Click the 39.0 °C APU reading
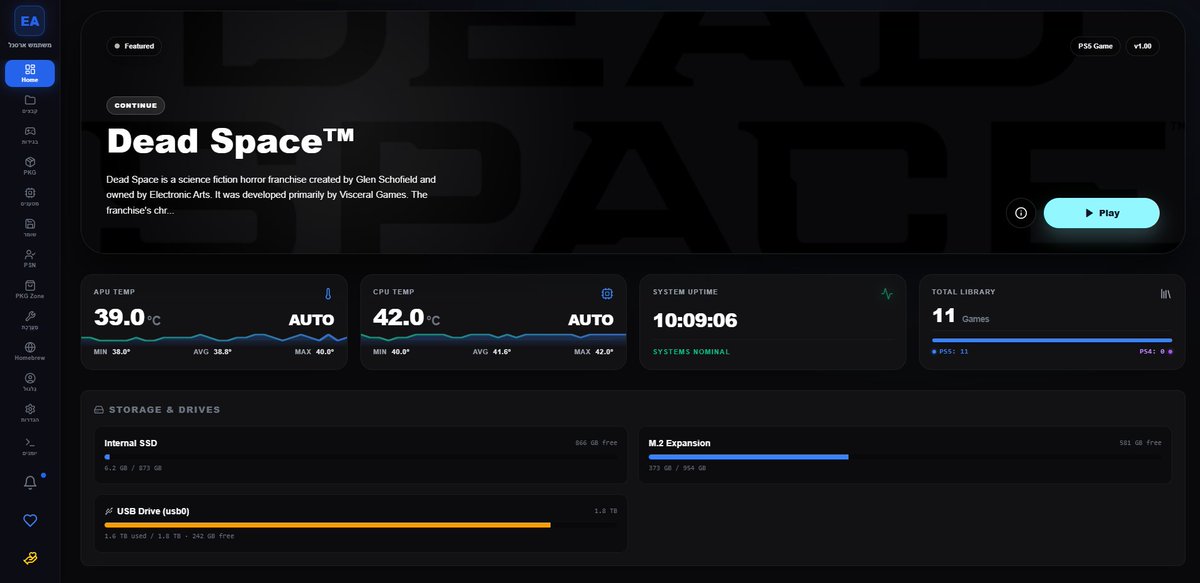Viewport: 1200px width, 583px height. pyautogui.click(x=127, y=318)
